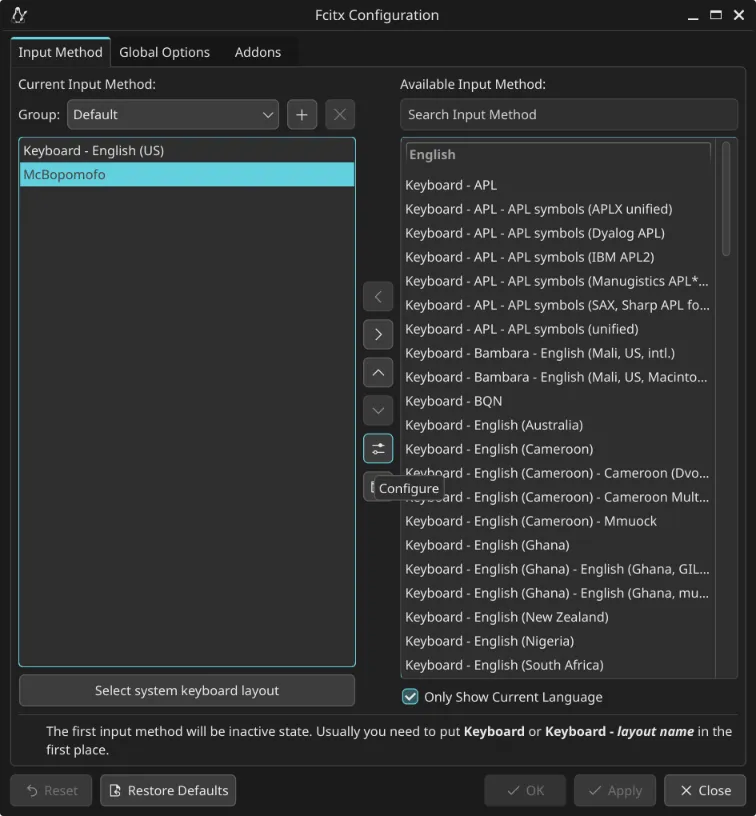Select Keyboard - English (South Africa)
The height and width of the screenshot is (816, 756).
(558, 665)
